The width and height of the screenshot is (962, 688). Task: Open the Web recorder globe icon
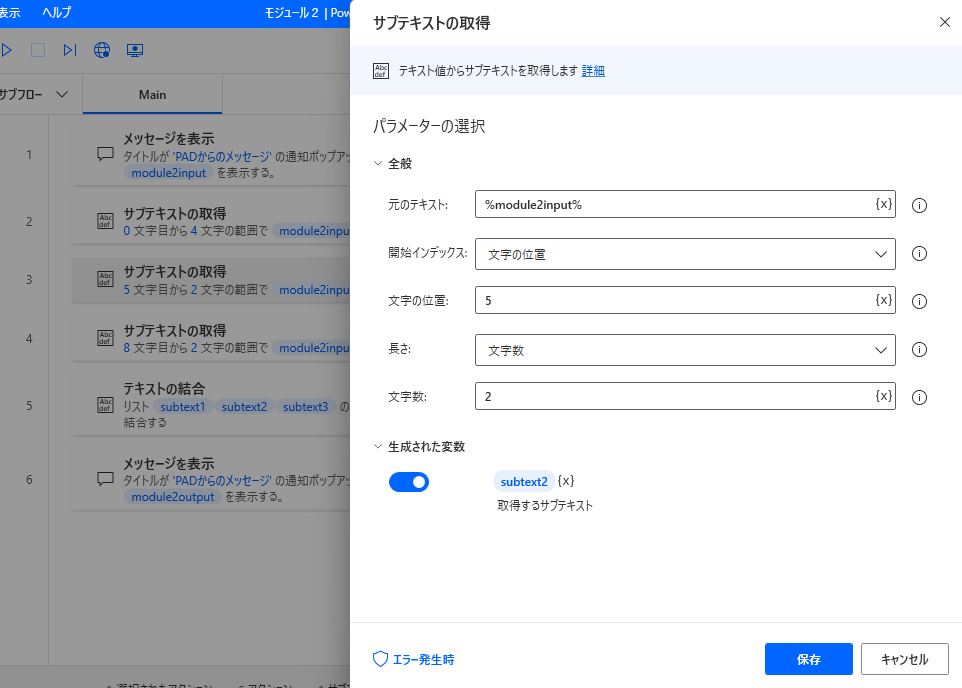point(102,50)
